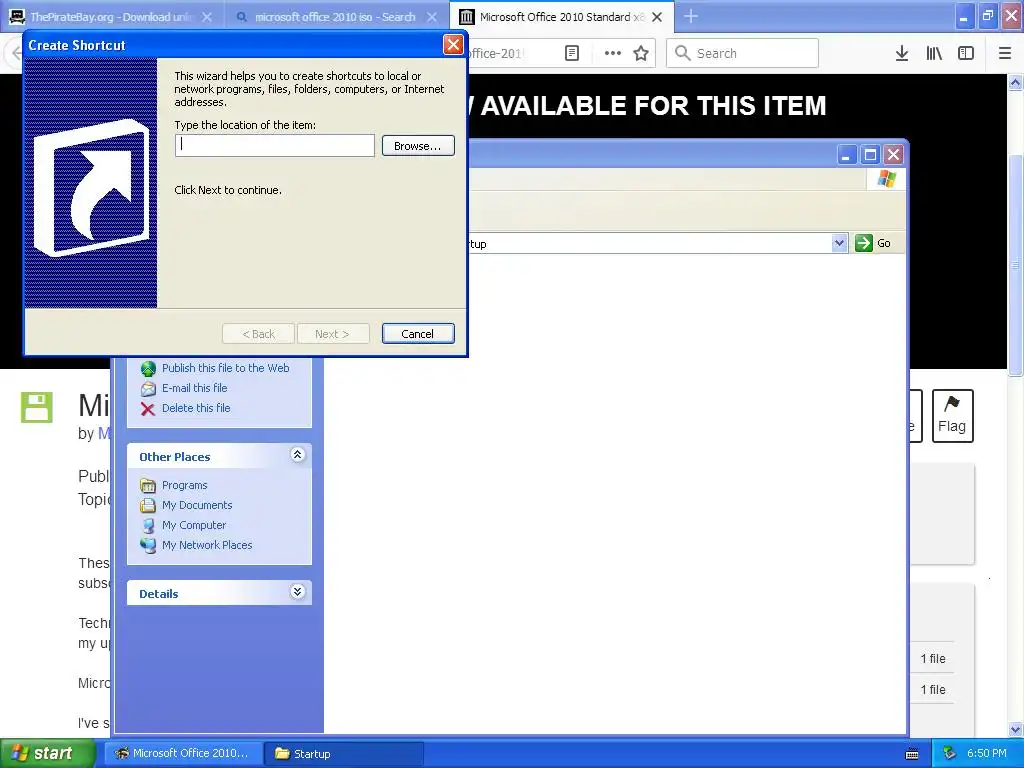Open the Firefox hamburger menu

(1005, 53)
